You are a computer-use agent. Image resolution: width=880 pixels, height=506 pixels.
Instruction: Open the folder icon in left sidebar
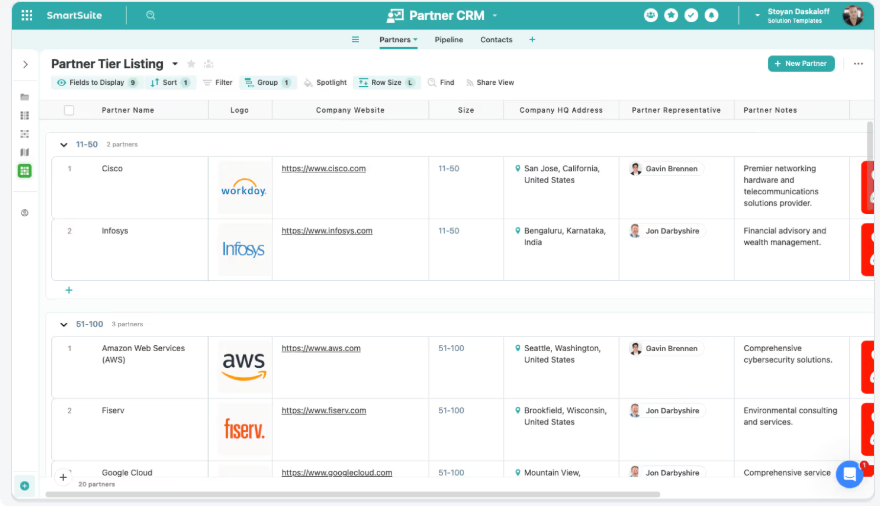(x=25, y=97)
